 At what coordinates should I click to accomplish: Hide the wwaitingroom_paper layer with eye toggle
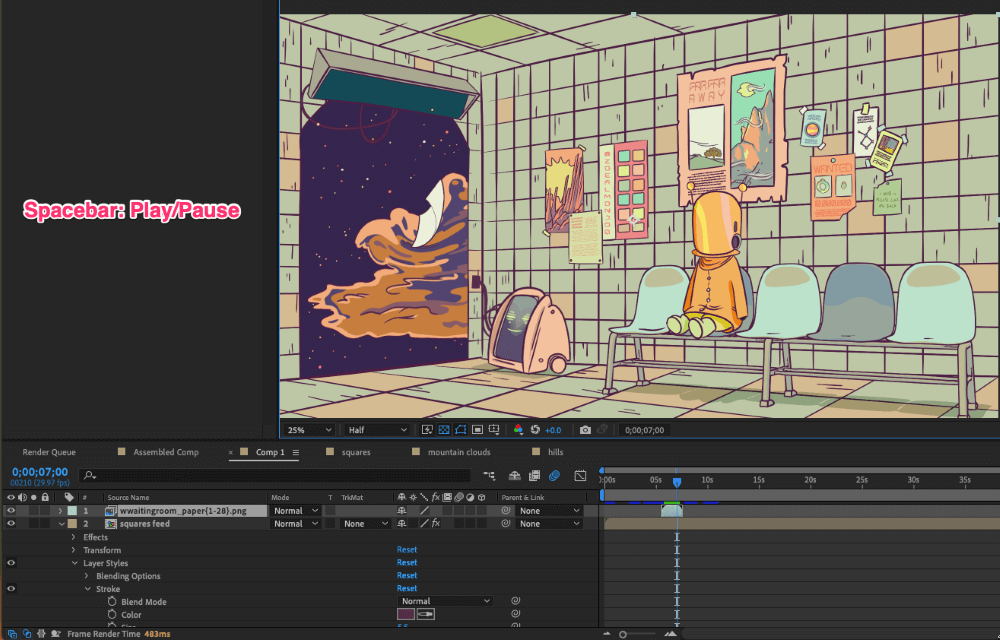[x=11, y=511]
